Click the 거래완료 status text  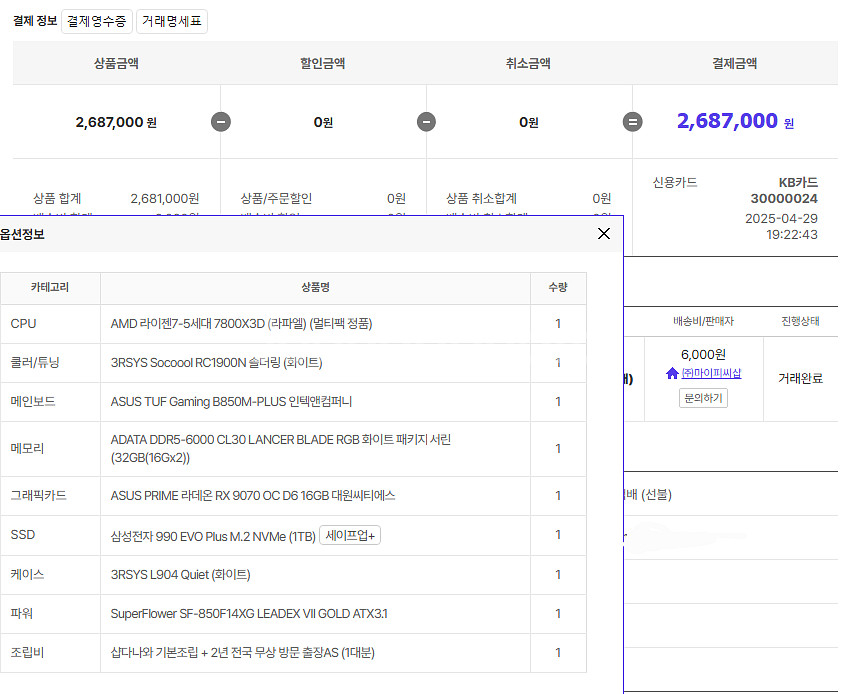tap(800, 378)
